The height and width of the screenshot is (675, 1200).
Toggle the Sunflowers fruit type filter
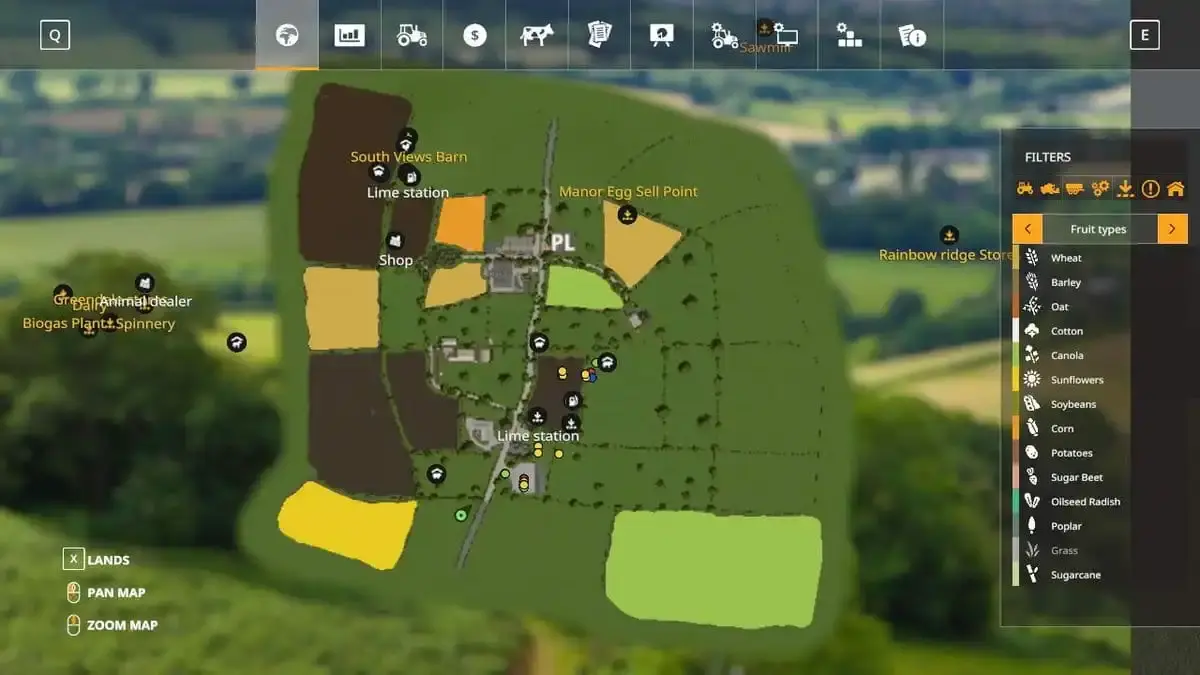[1076, 380]
